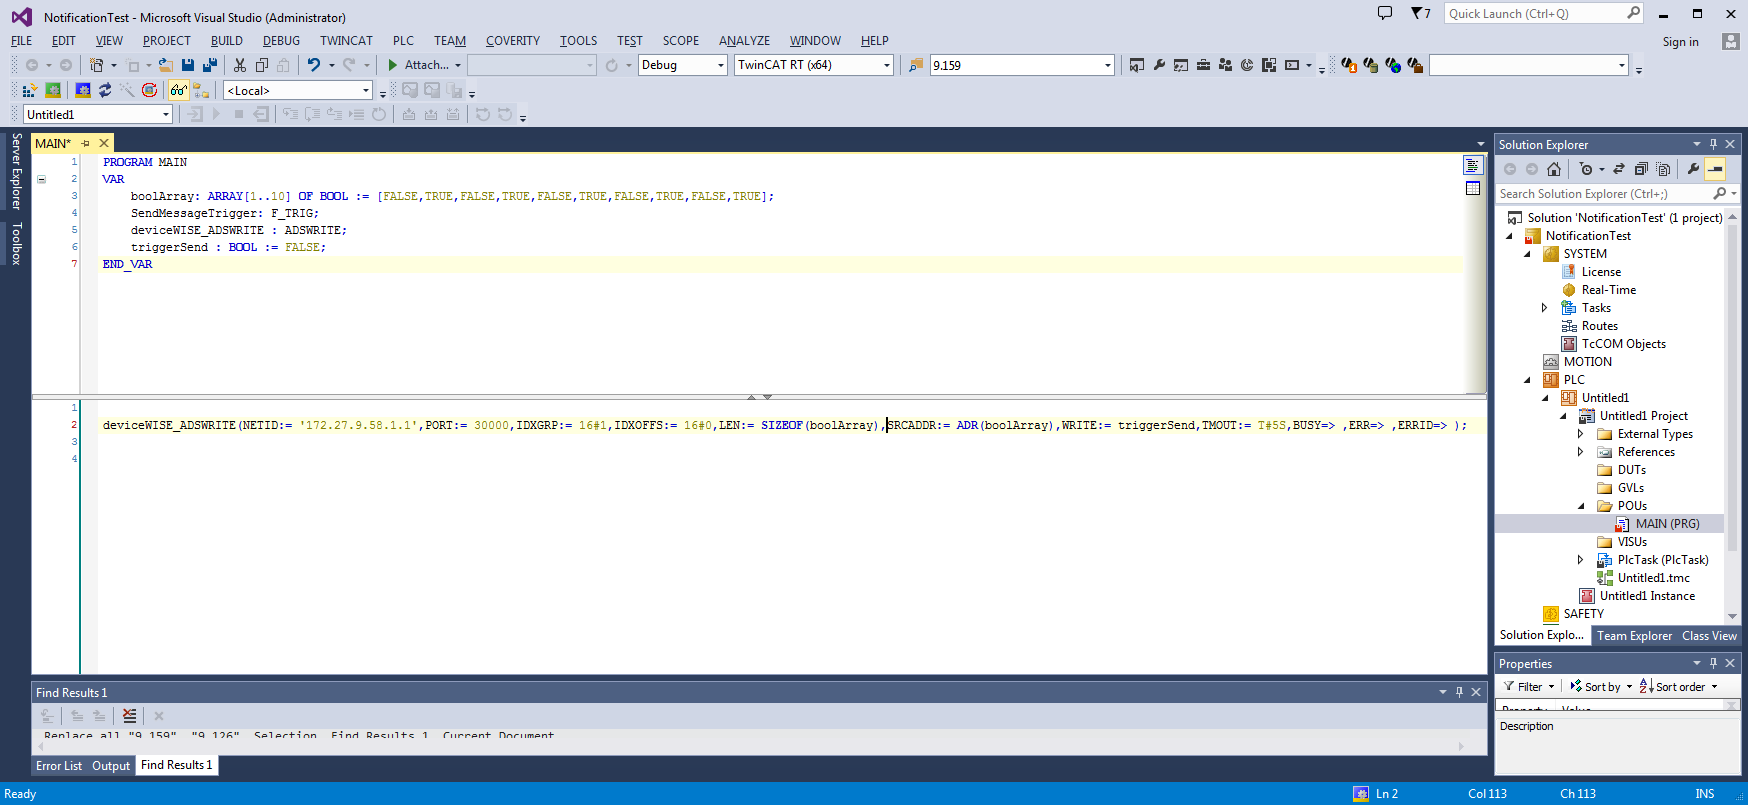This screenshot has height=805, width=1748.
Task: Click the TwinCAT Restart Run Mode green icon
Action: 53,90
